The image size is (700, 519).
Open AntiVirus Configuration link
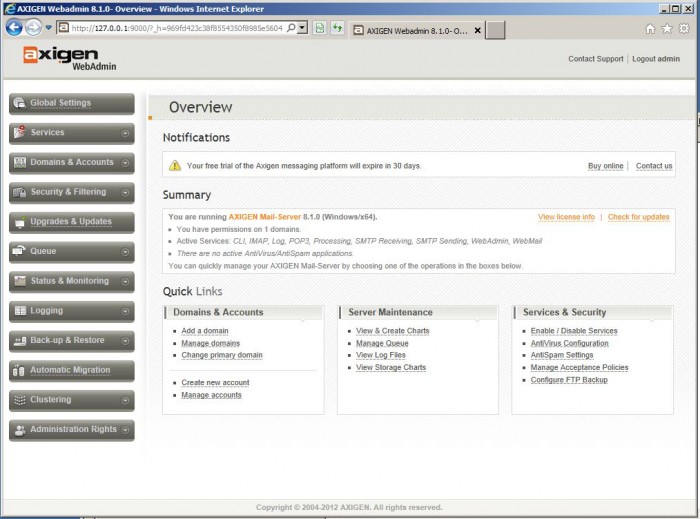(x=569, y=343)
